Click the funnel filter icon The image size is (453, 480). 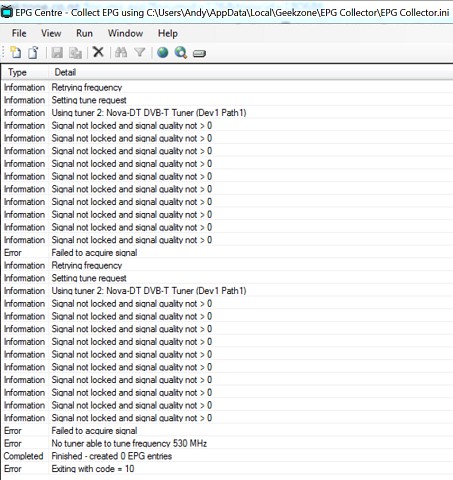pyautogui.click(x=140, y=52)
